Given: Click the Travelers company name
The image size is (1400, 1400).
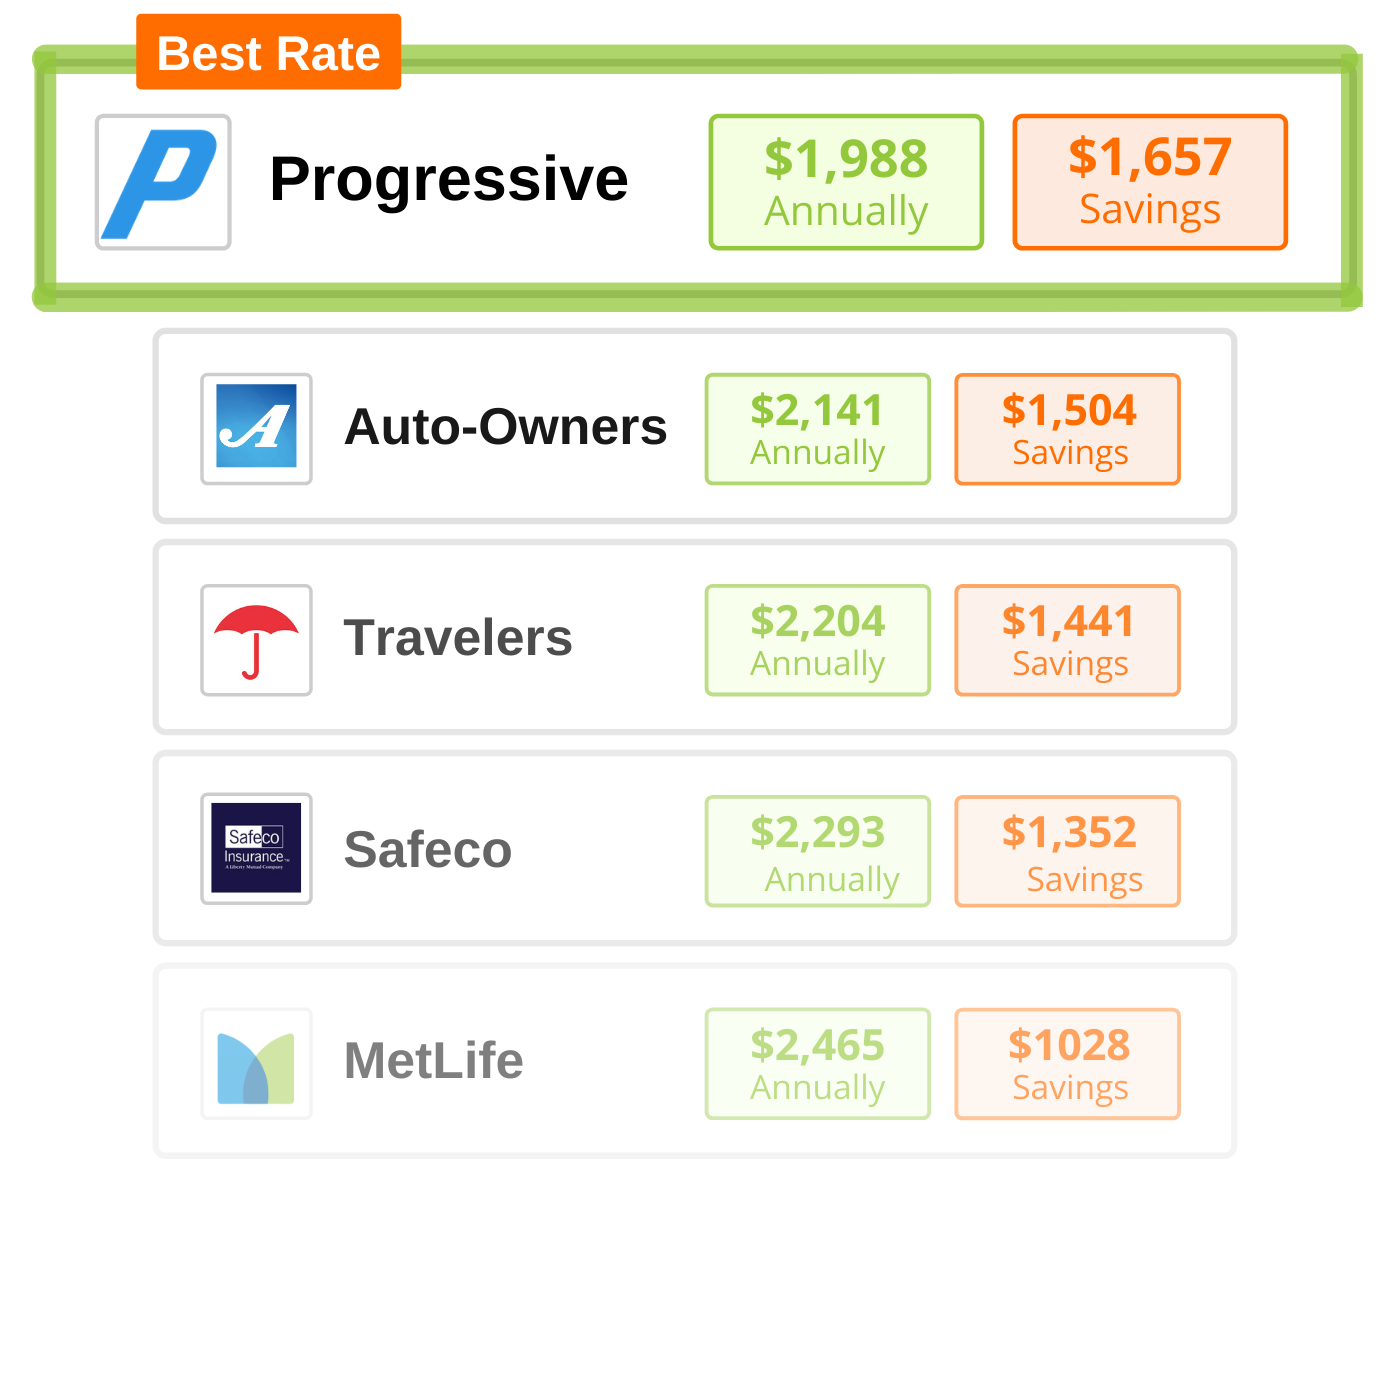Looking at the screenshot, I should 458,638.
